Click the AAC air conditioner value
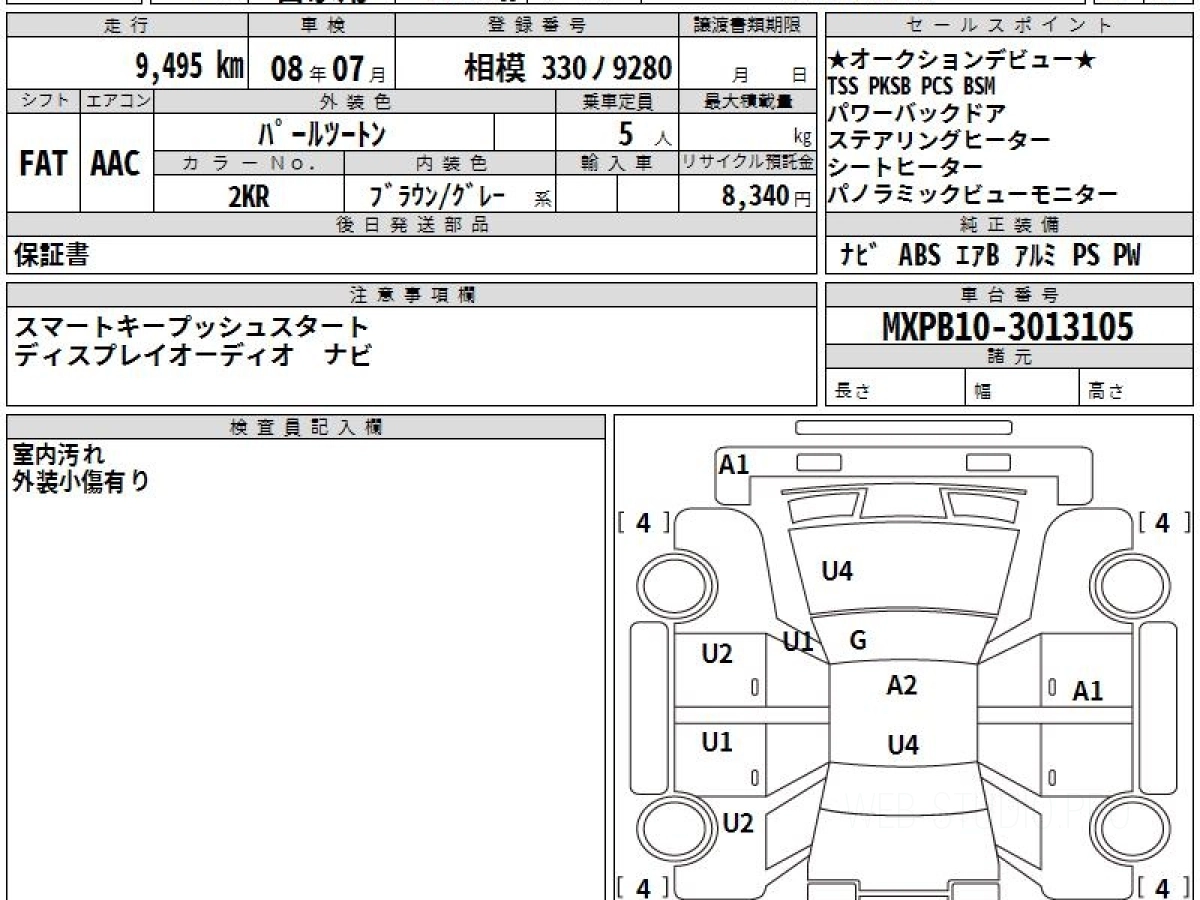Screen dimensions: 1200x900 click(116, 164)
